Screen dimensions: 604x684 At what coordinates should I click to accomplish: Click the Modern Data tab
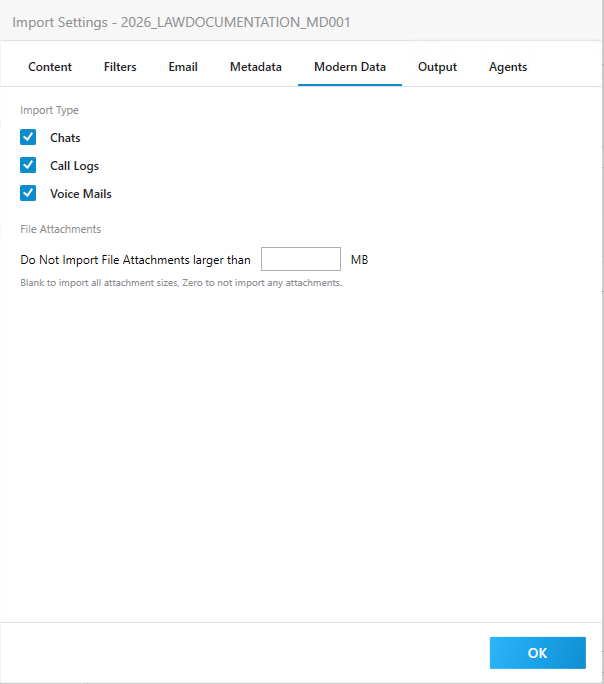coord(350,67)
